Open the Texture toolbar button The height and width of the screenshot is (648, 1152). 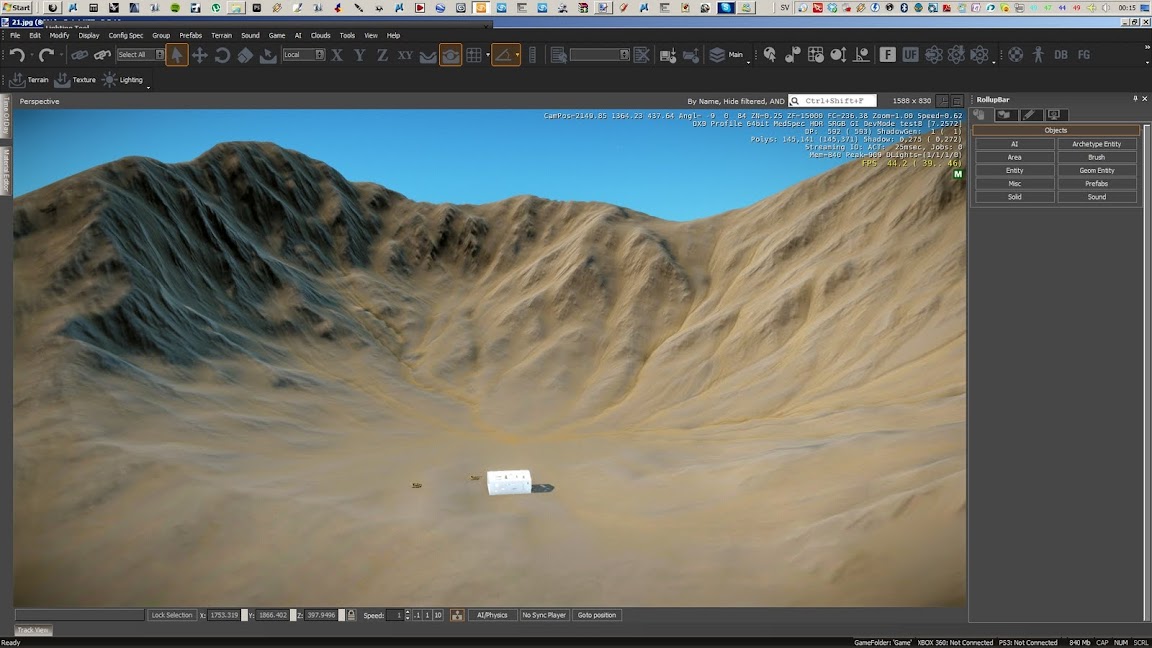click(x=75, y=80)
